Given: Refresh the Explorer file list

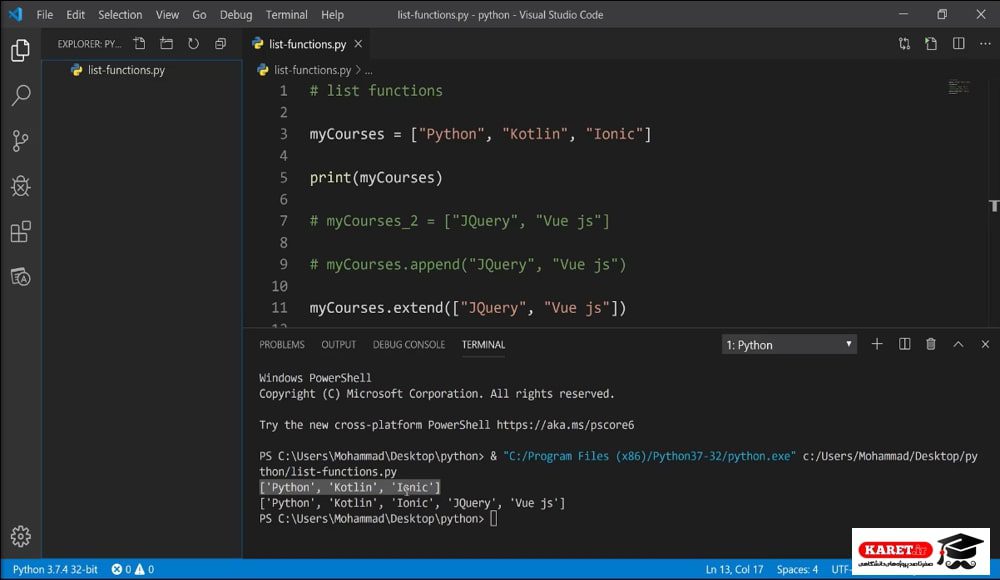Looking at the screenshot, I should [x=193, y=43].
